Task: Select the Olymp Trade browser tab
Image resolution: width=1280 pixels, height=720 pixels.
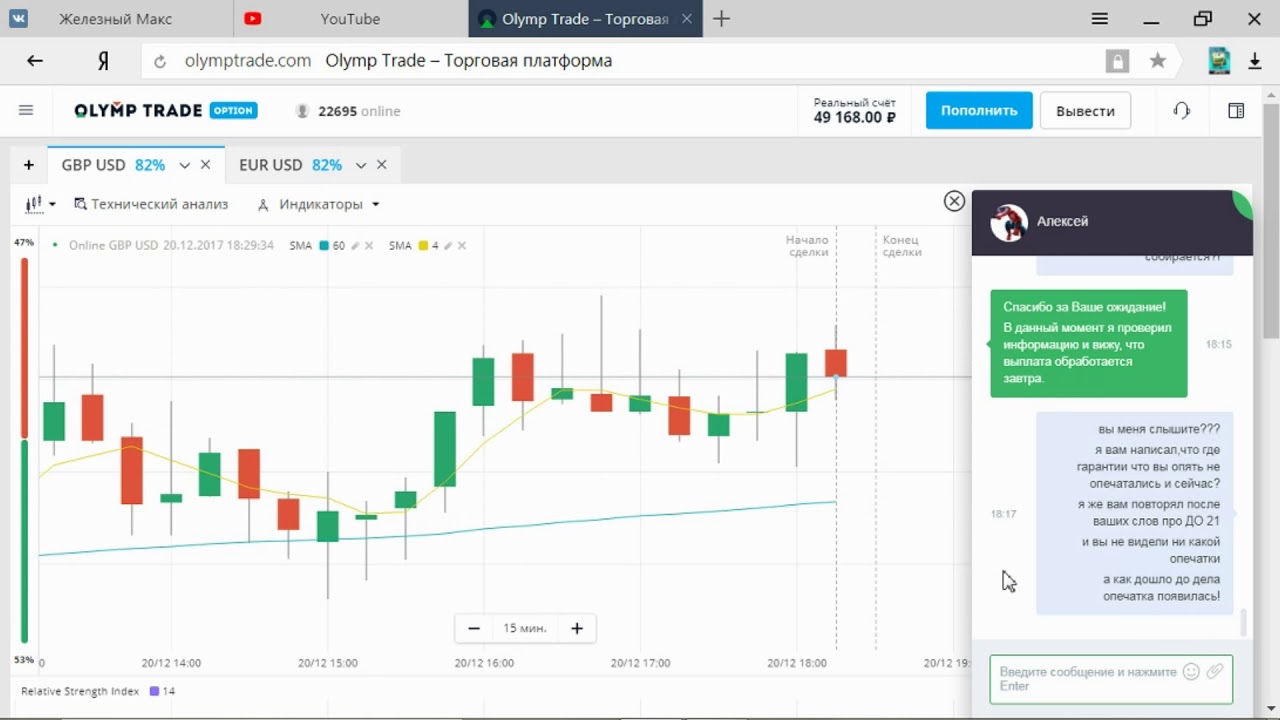Action: coord(585,19)
